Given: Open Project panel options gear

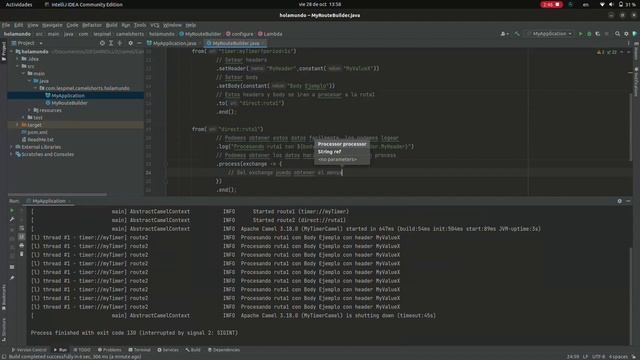Looking at the screenshot, I should [131, 43].
